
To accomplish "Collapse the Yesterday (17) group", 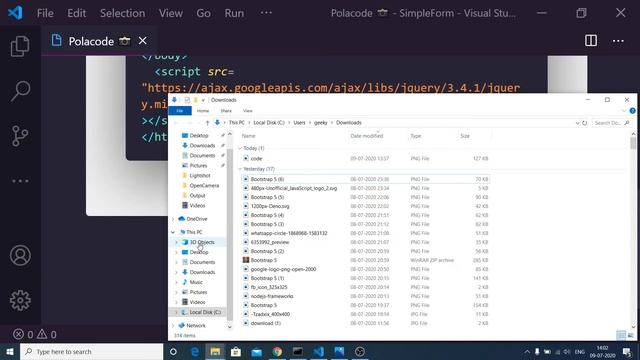I will [x=240, y=169].
